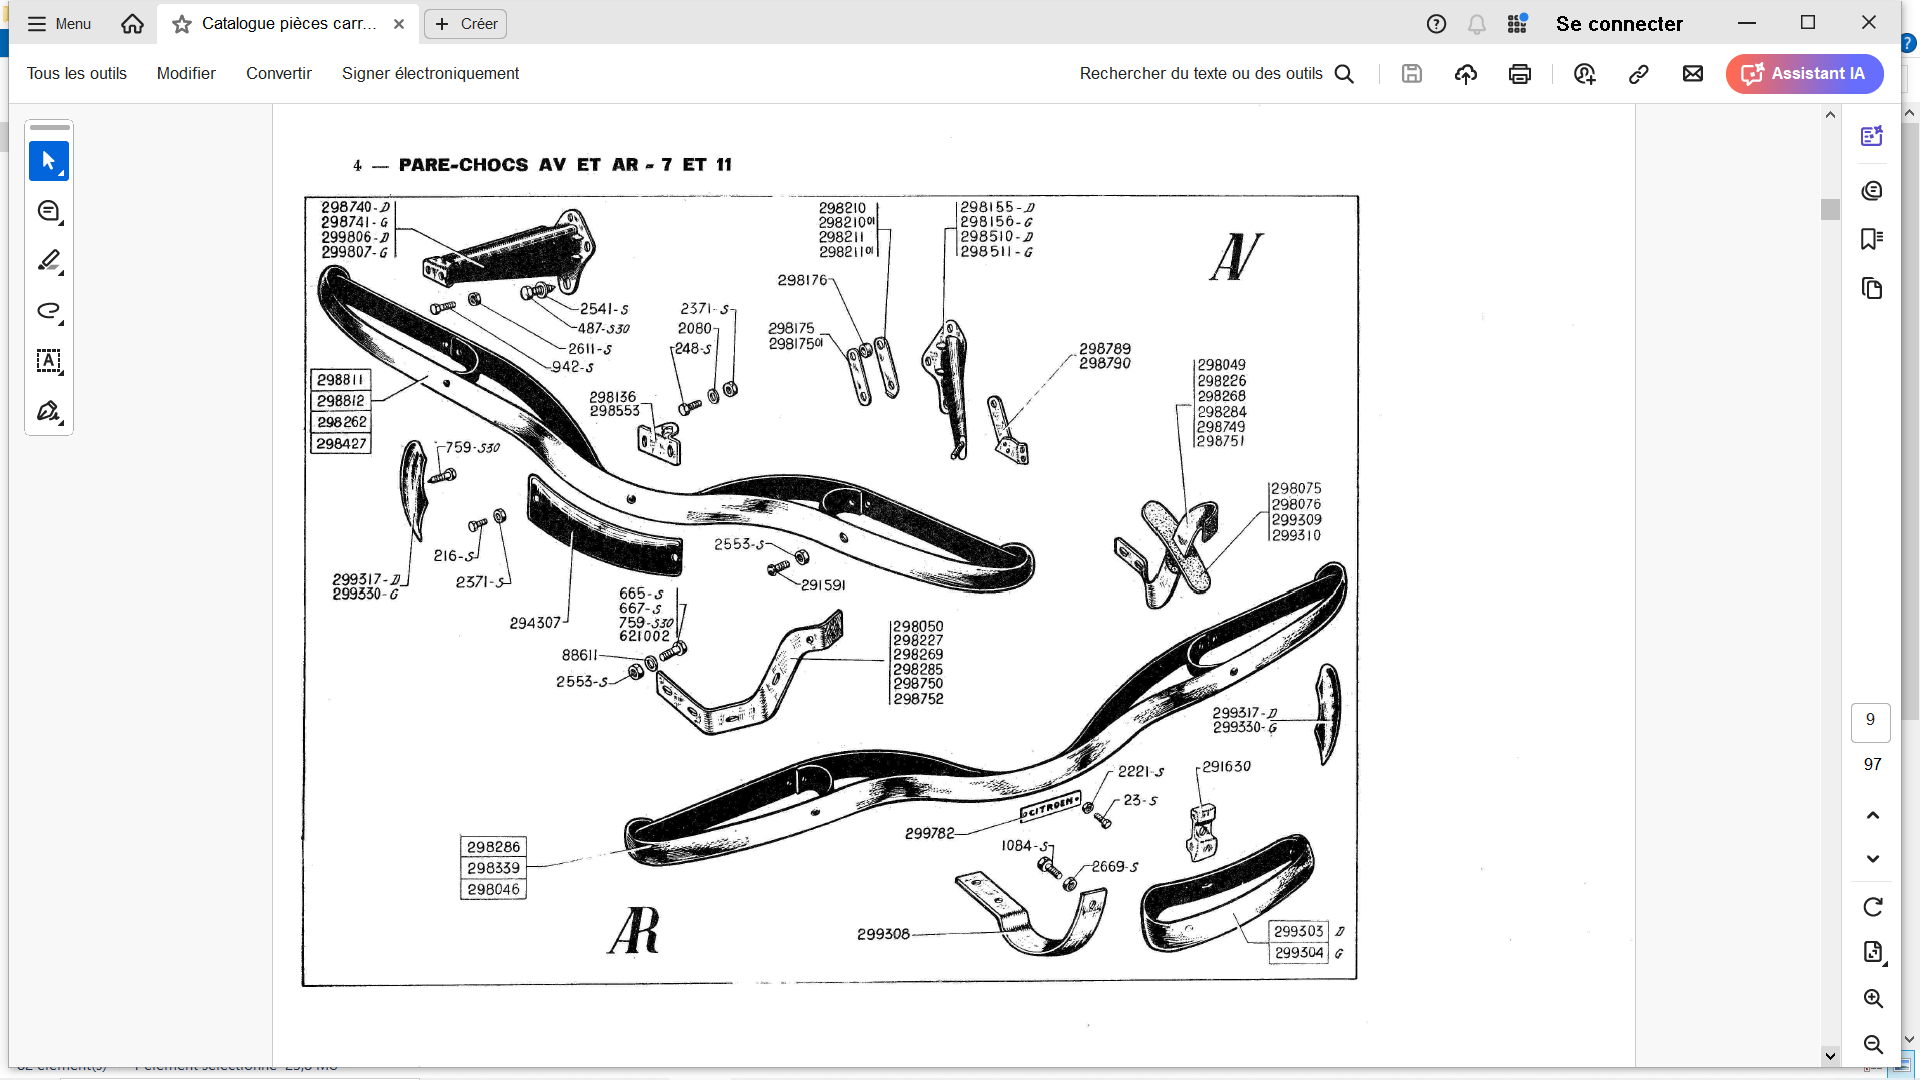Open the notifications bell
1920x1080 pixels.
click(x=1476, y=24)
